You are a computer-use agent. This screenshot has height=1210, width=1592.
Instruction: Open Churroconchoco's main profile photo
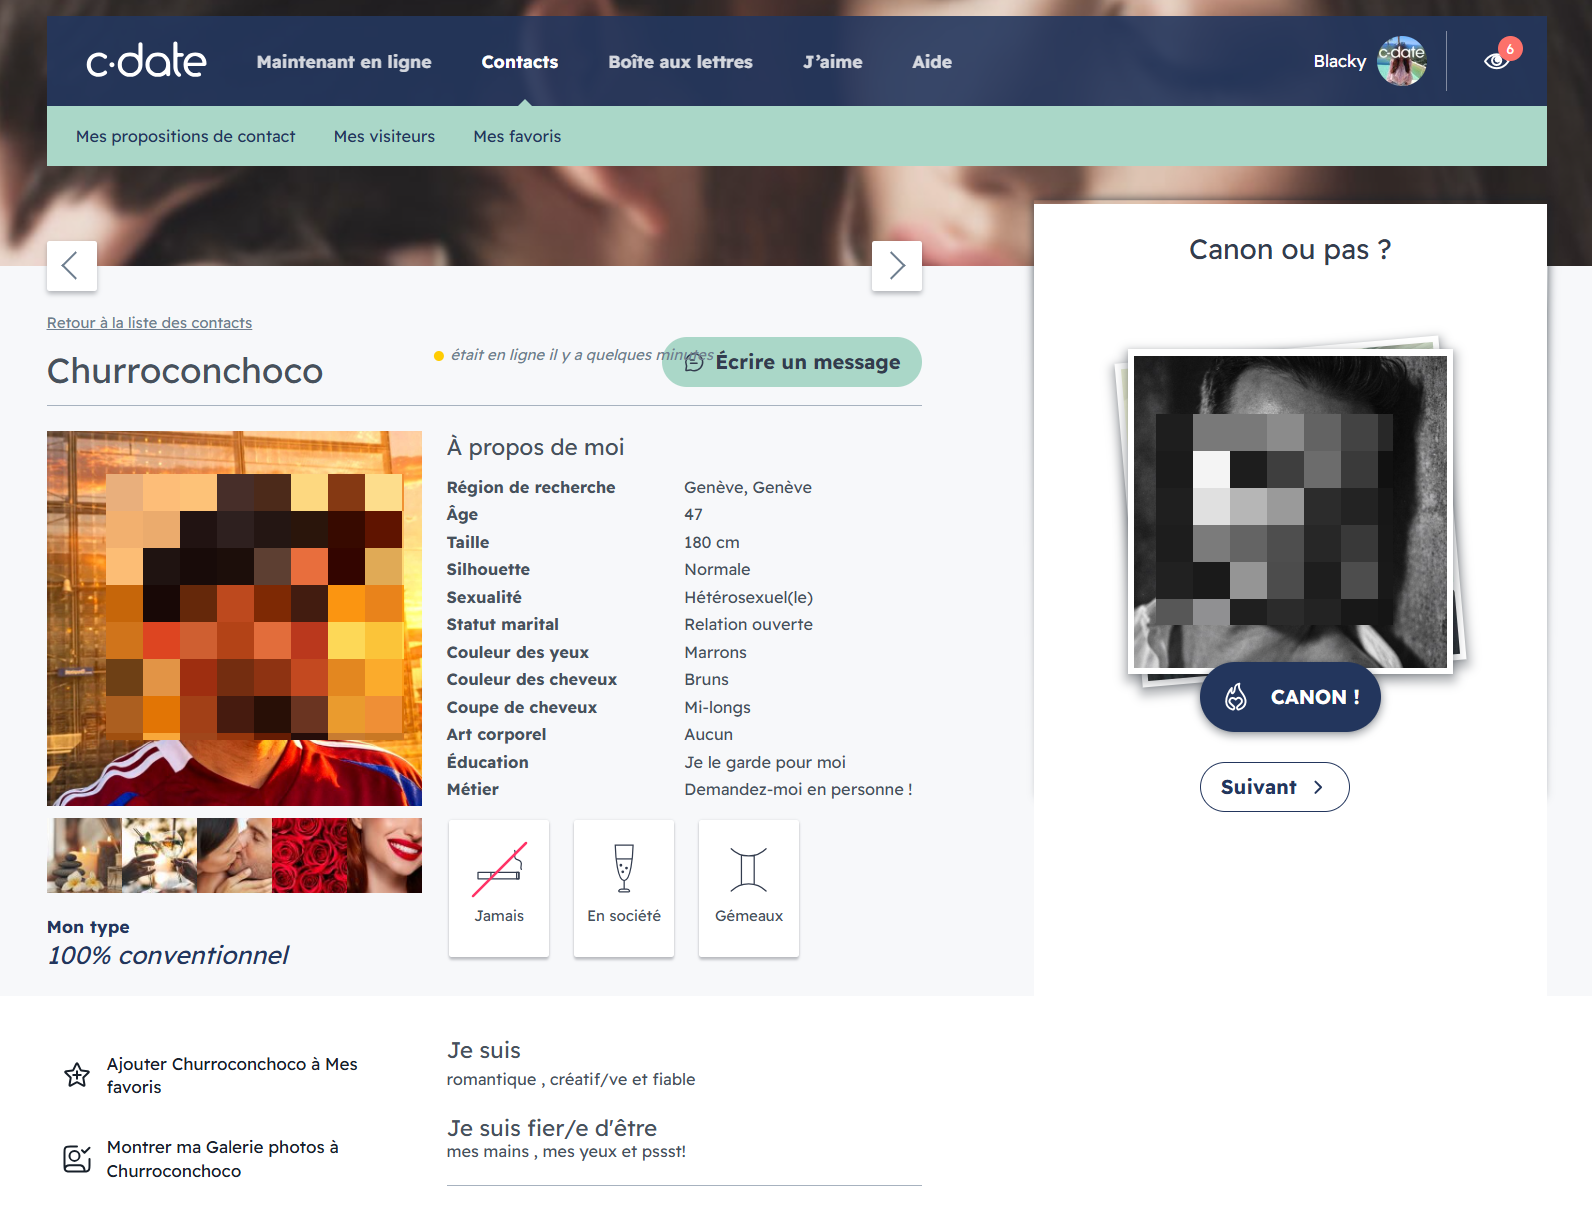point(234,618)
